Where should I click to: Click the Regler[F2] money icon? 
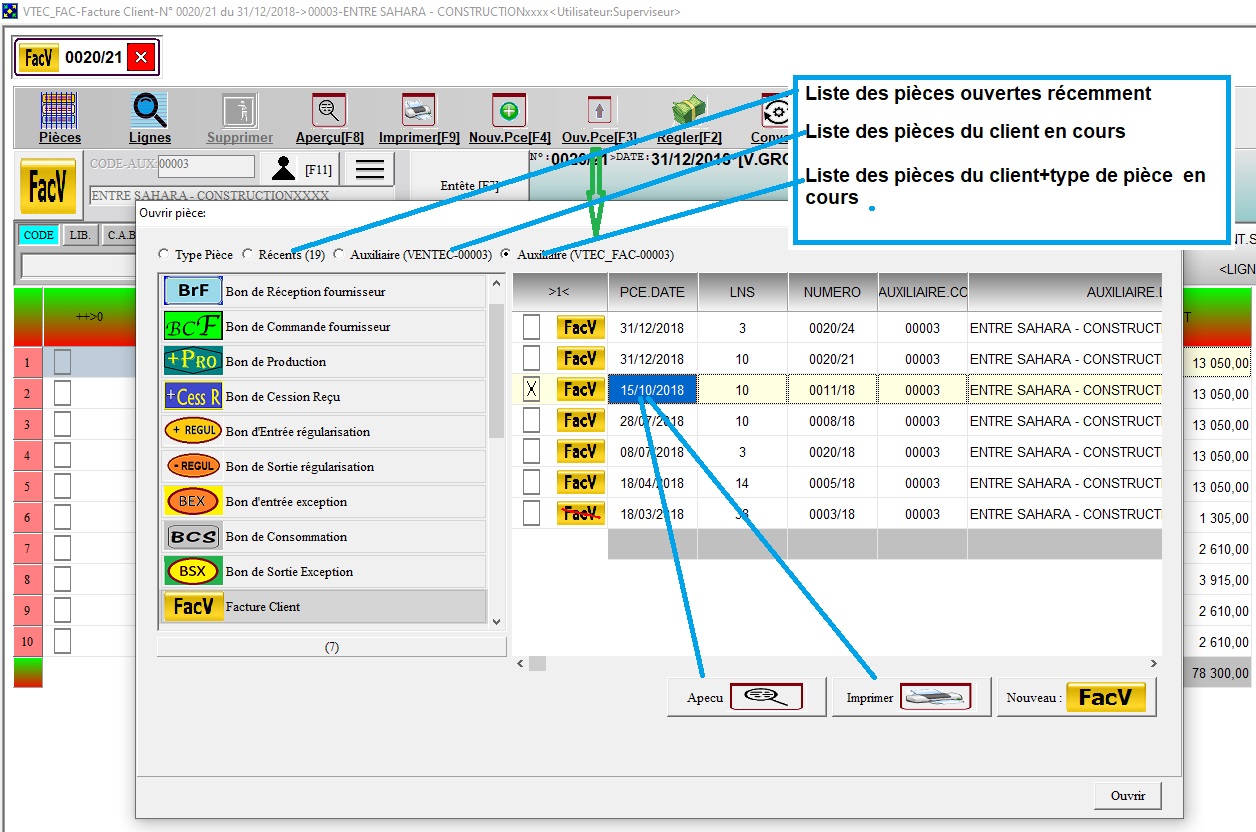tap(689, 111)
